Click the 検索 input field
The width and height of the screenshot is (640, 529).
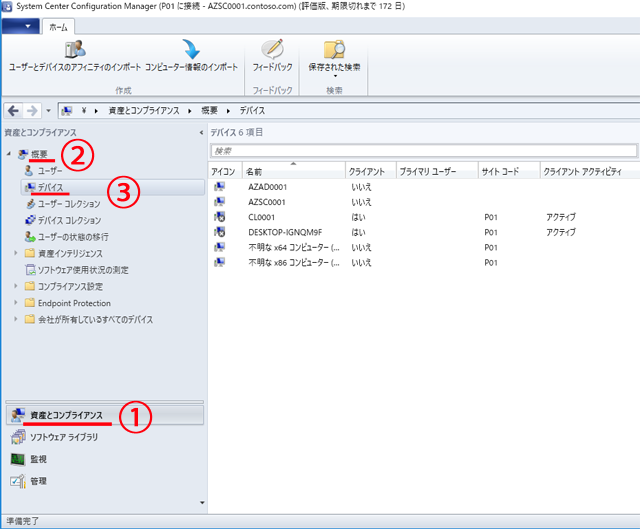tap(423, 151)
